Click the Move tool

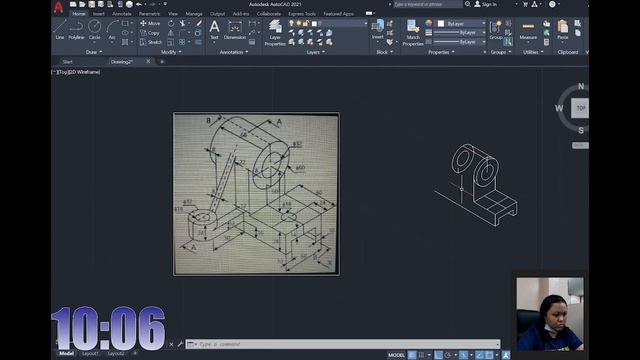[150, 23]
